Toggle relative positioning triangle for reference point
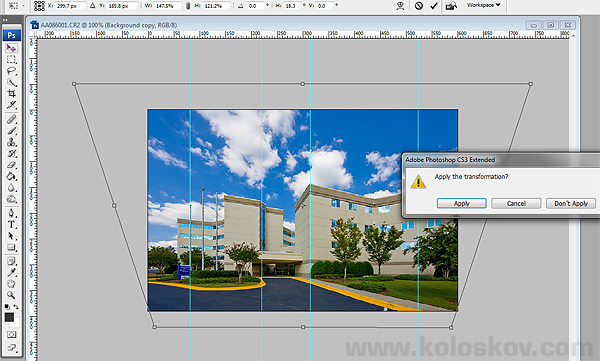Image resolution: width=600 pixels, height=361 pixels. point(93,6)
